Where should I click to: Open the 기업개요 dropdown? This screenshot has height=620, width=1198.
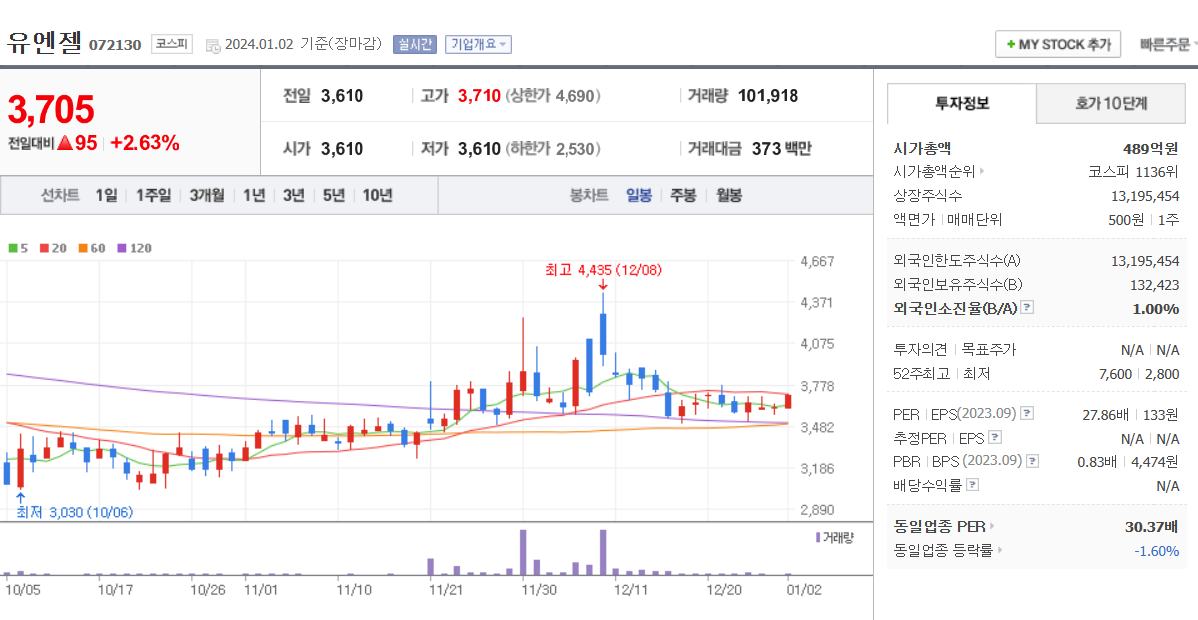pyautogui.click(x=478, y=44)
